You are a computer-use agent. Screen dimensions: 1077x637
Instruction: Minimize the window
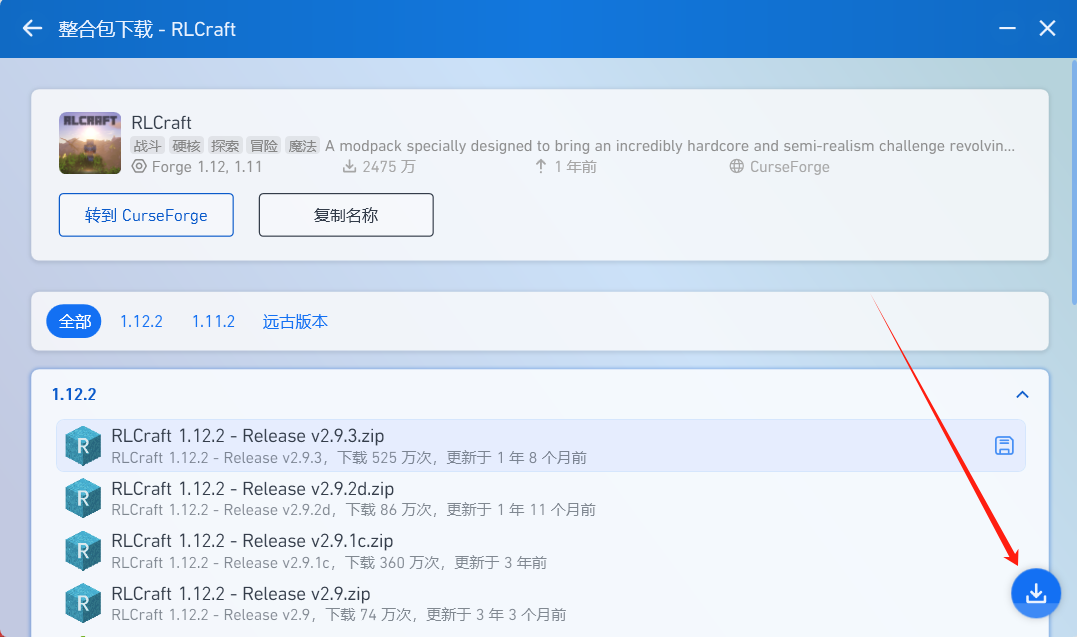[x=1007, y=28]
